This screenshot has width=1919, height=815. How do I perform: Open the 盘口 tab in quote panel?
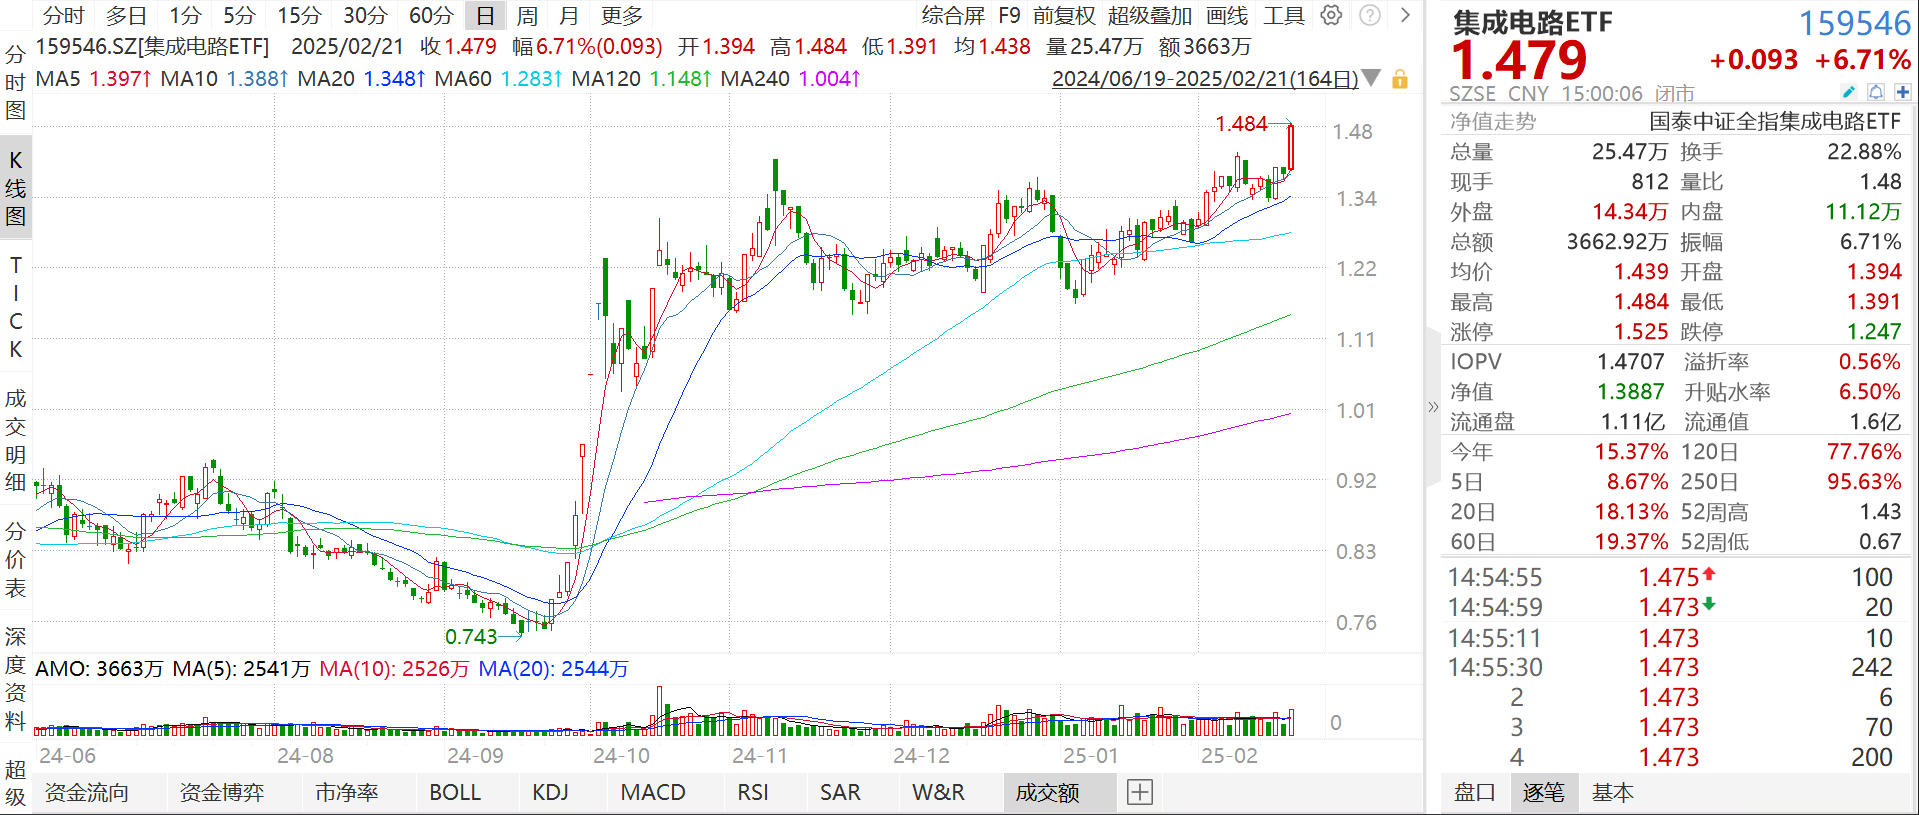(x=1474, y=792)
